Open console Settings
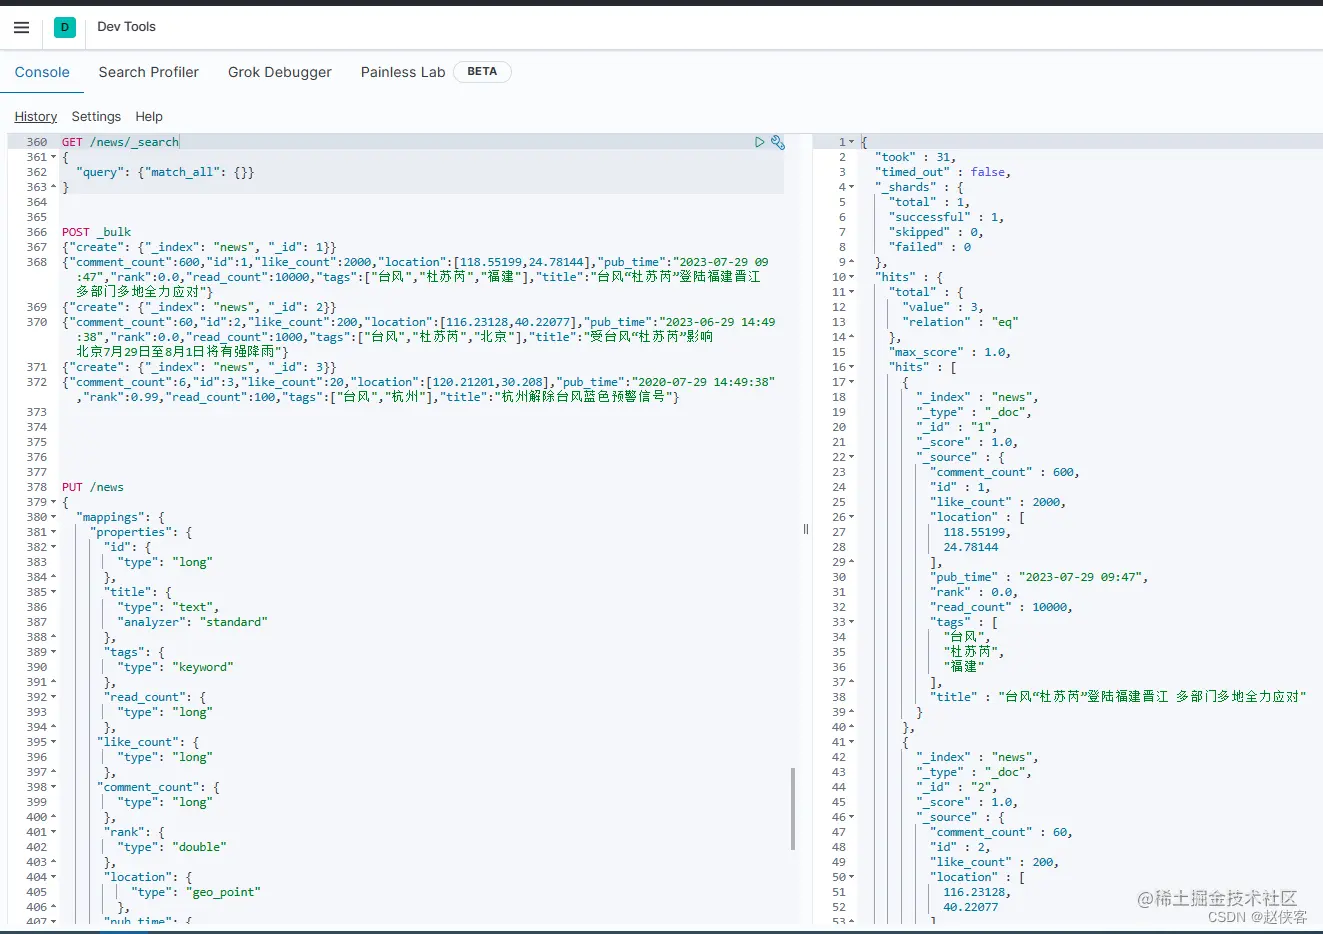1323x934 pixels. coord(96,117)
